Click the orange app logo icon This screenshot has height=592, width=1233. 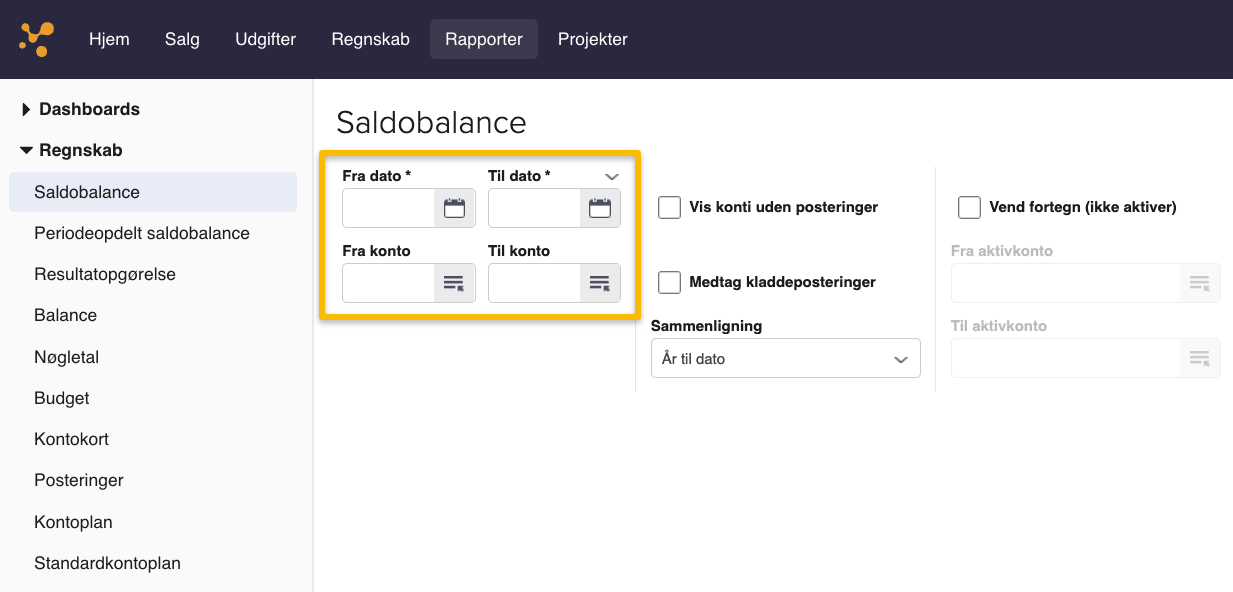tap(36, 39)
